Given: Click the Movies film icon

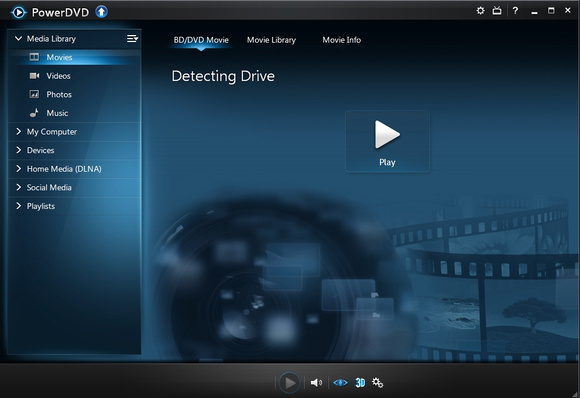Looking at the screenshot, I should click(x=34, y=57).
